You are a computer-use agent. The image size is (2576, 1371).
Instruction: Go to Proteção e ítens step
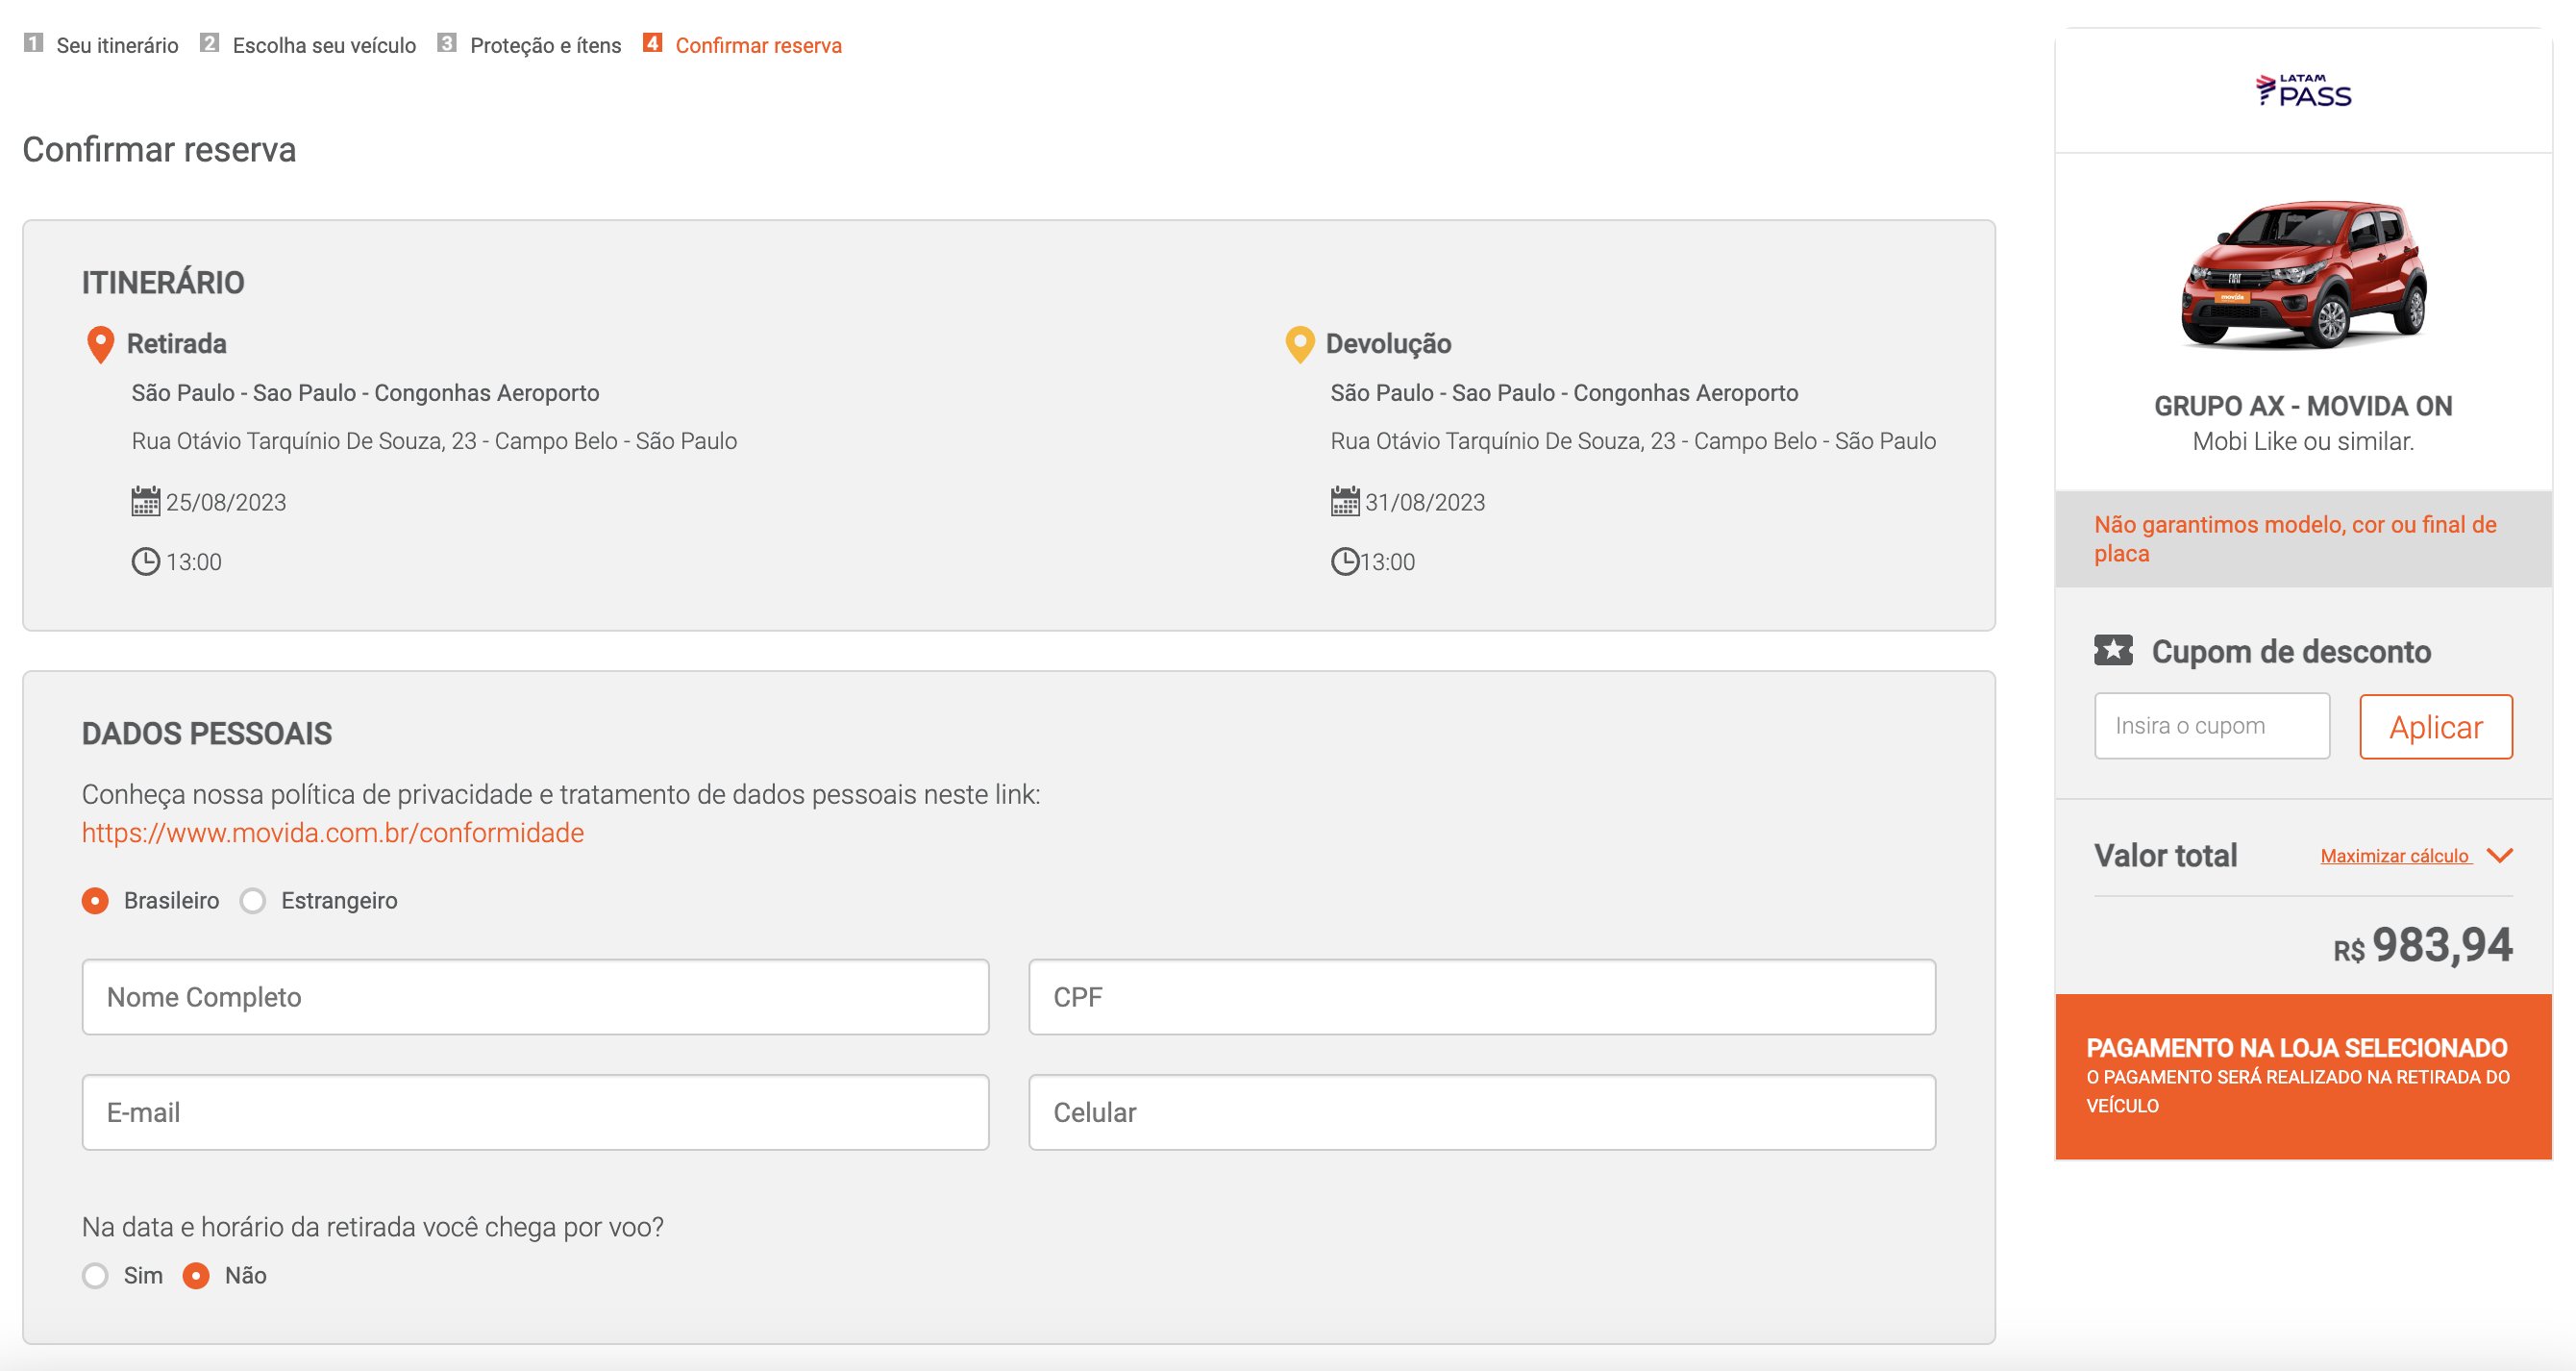[x=546, y=45]
